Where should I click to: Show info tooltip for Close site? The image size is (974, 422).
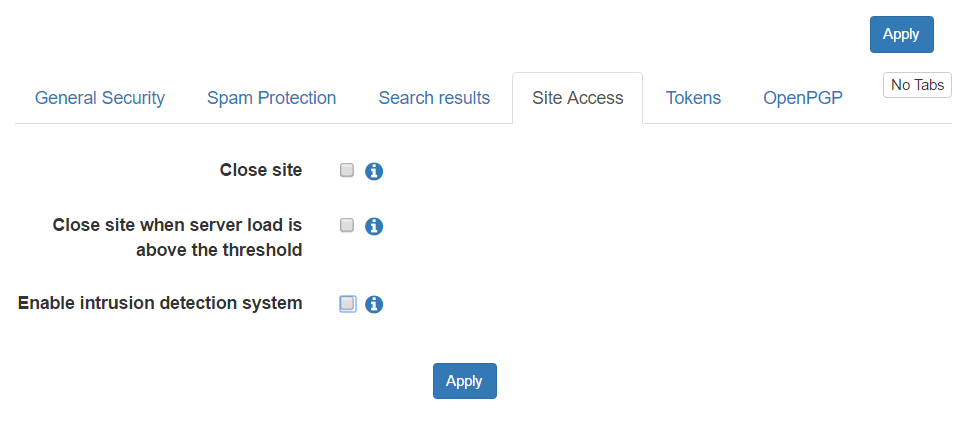[x=373, y=172]
